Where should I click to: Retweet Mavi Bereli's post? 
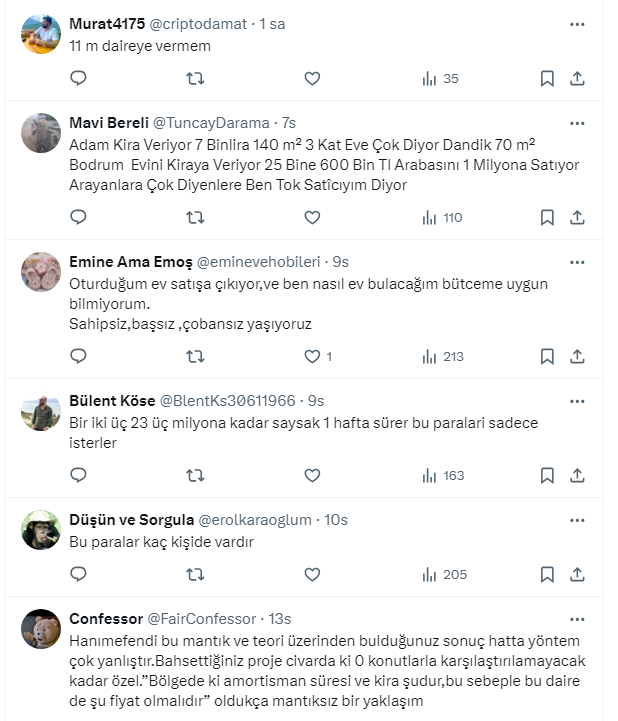tap(196, 217)
